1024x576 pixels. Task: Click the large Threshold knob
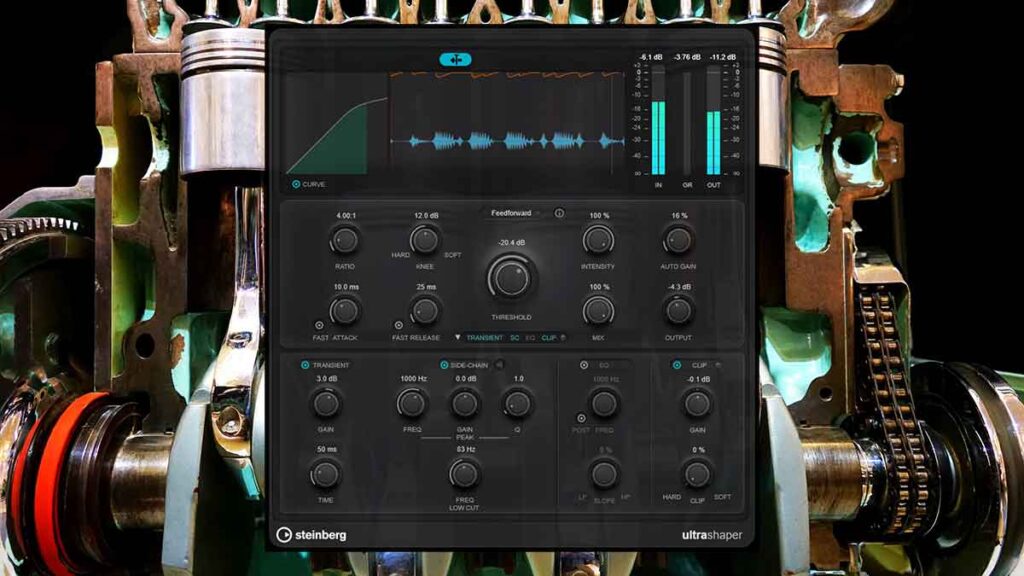tap(511, 279)
